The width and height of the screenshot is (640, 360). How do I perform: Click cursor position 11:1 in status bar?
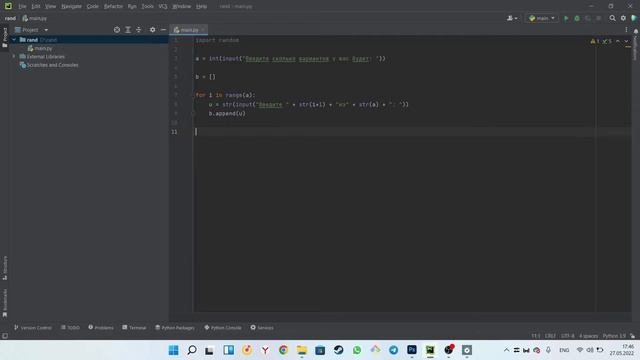[x=536, y=336]
